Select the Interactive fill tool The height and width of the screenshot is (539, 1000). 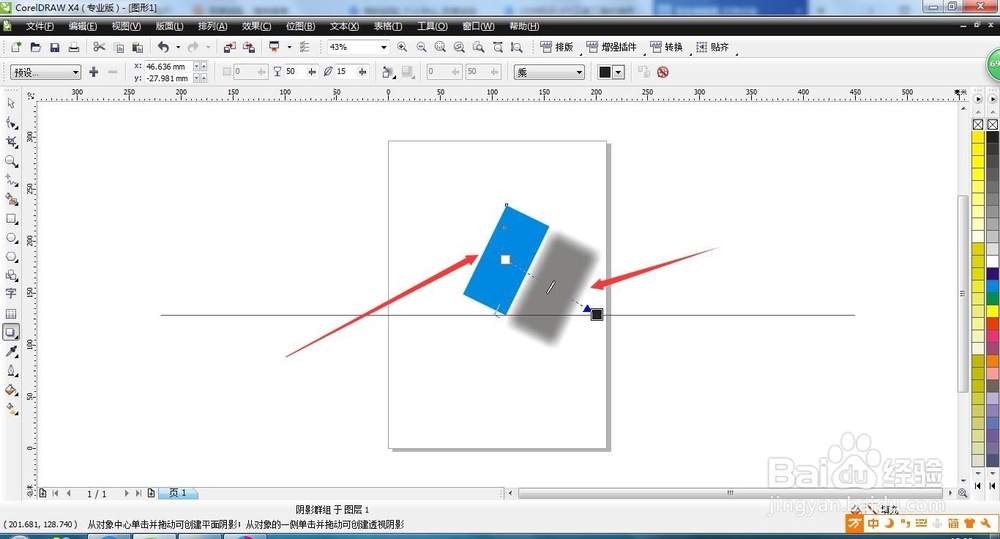[11, 409]
